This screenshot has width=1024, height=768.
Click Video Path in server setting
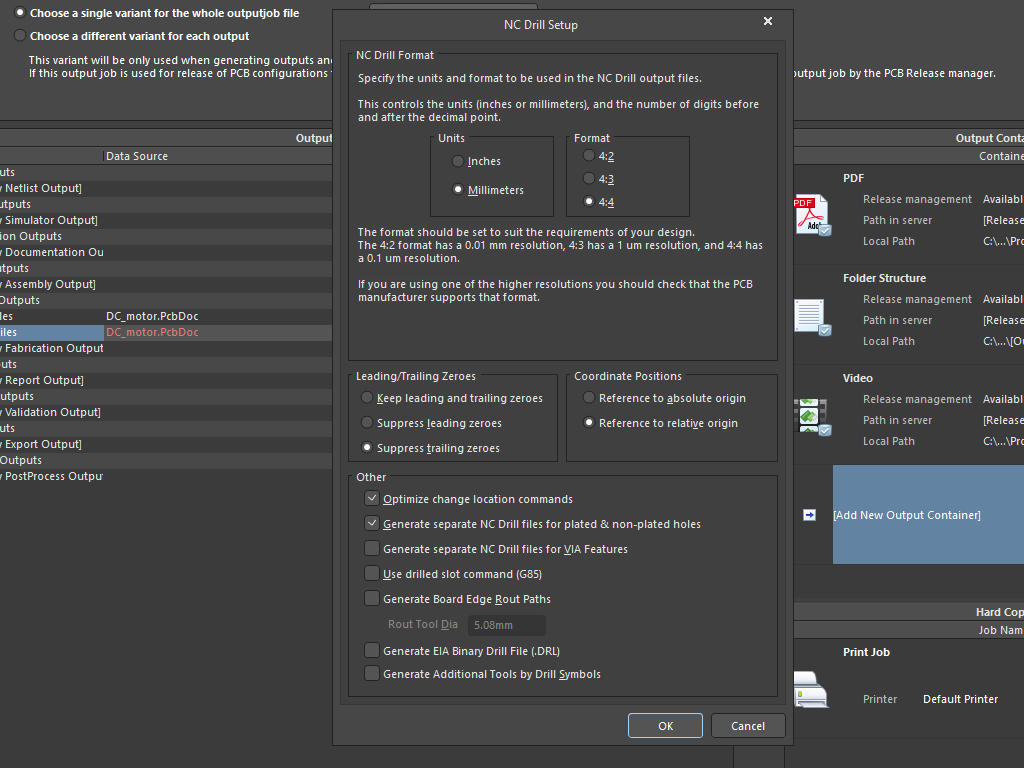point(897,420)
